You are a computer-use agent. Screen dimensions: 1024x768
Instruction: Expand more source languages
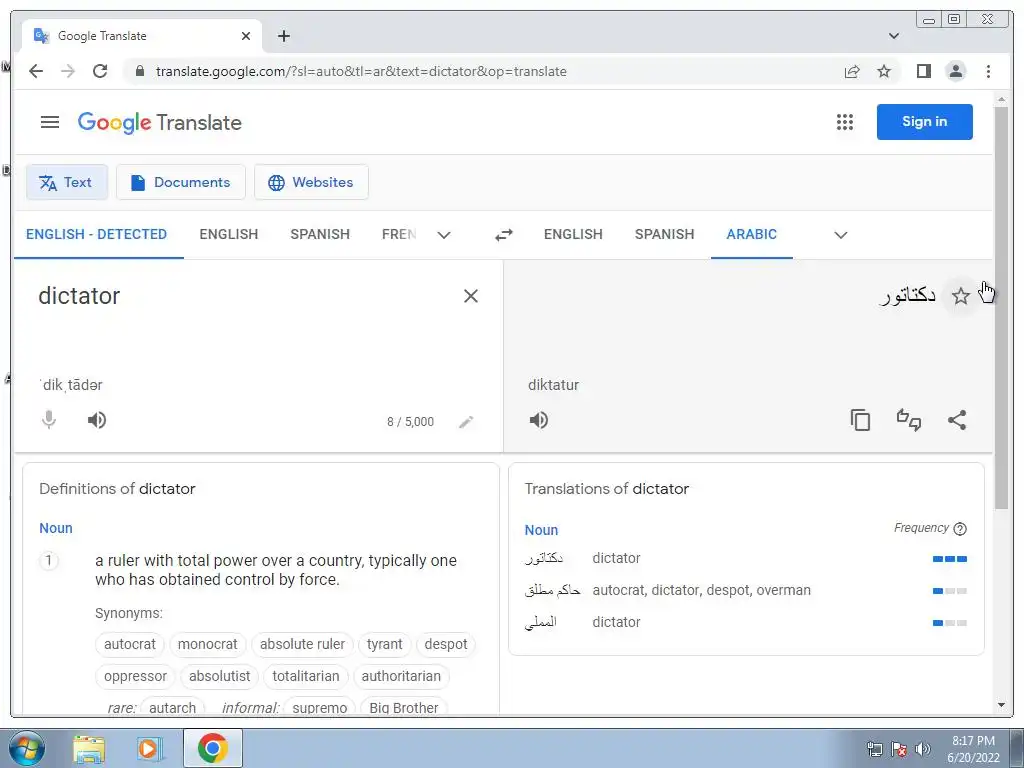pyautogui.click(x=444, y=234)
